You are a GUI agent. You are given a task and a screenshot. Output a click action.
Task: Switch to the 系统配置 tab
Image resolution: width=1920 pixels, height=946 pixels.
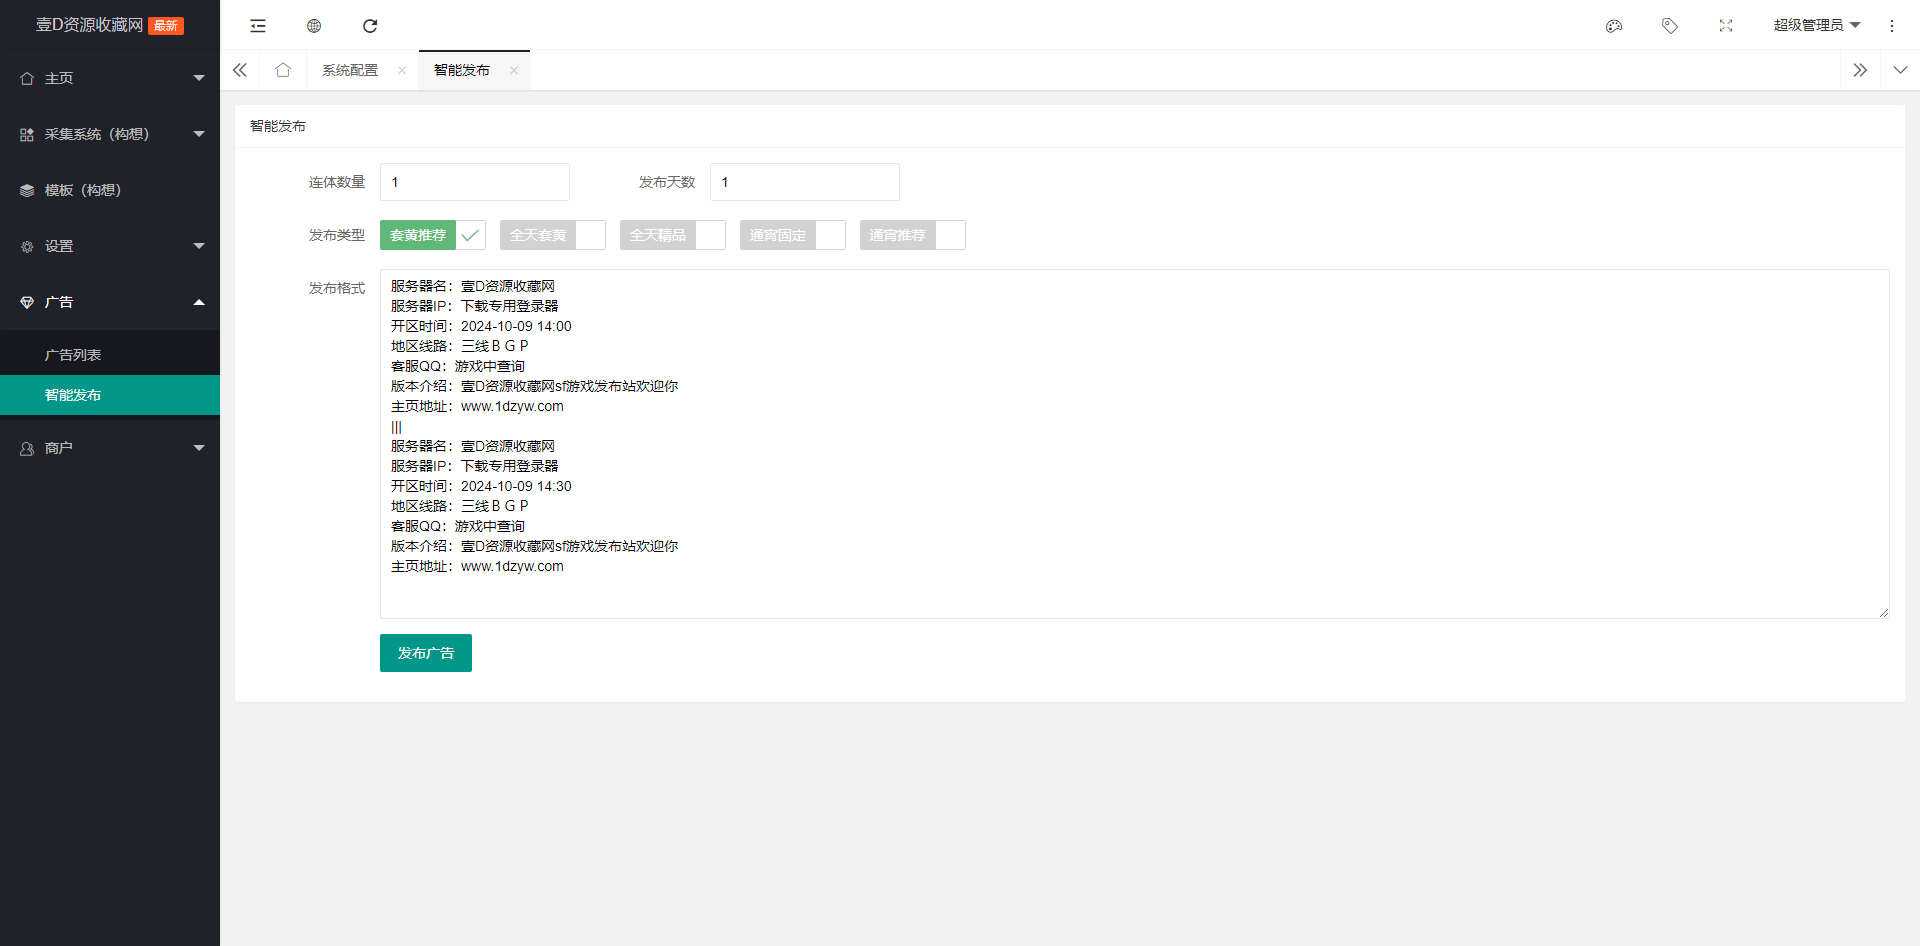pos(350,70)
